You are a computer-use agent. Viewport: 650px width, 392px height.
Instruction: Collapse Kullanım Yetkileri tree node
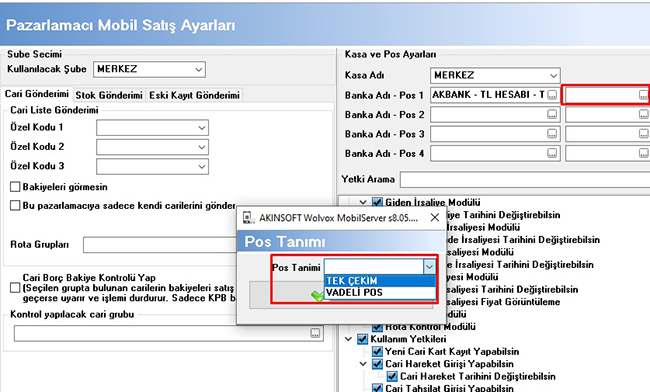tap(348, 339)
